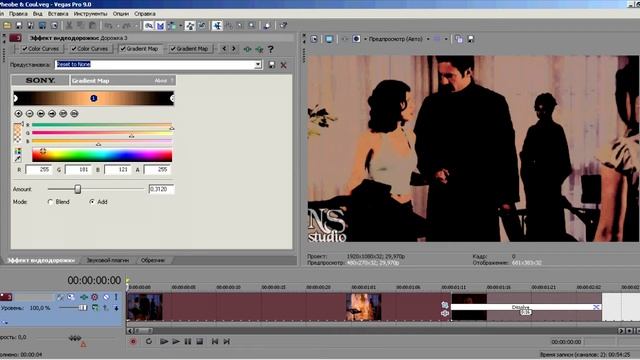Open the Предпросмотр (Авто) quality dropdown
The height and width of the screenshot is (360, 640).
click(x=428, y=39)
